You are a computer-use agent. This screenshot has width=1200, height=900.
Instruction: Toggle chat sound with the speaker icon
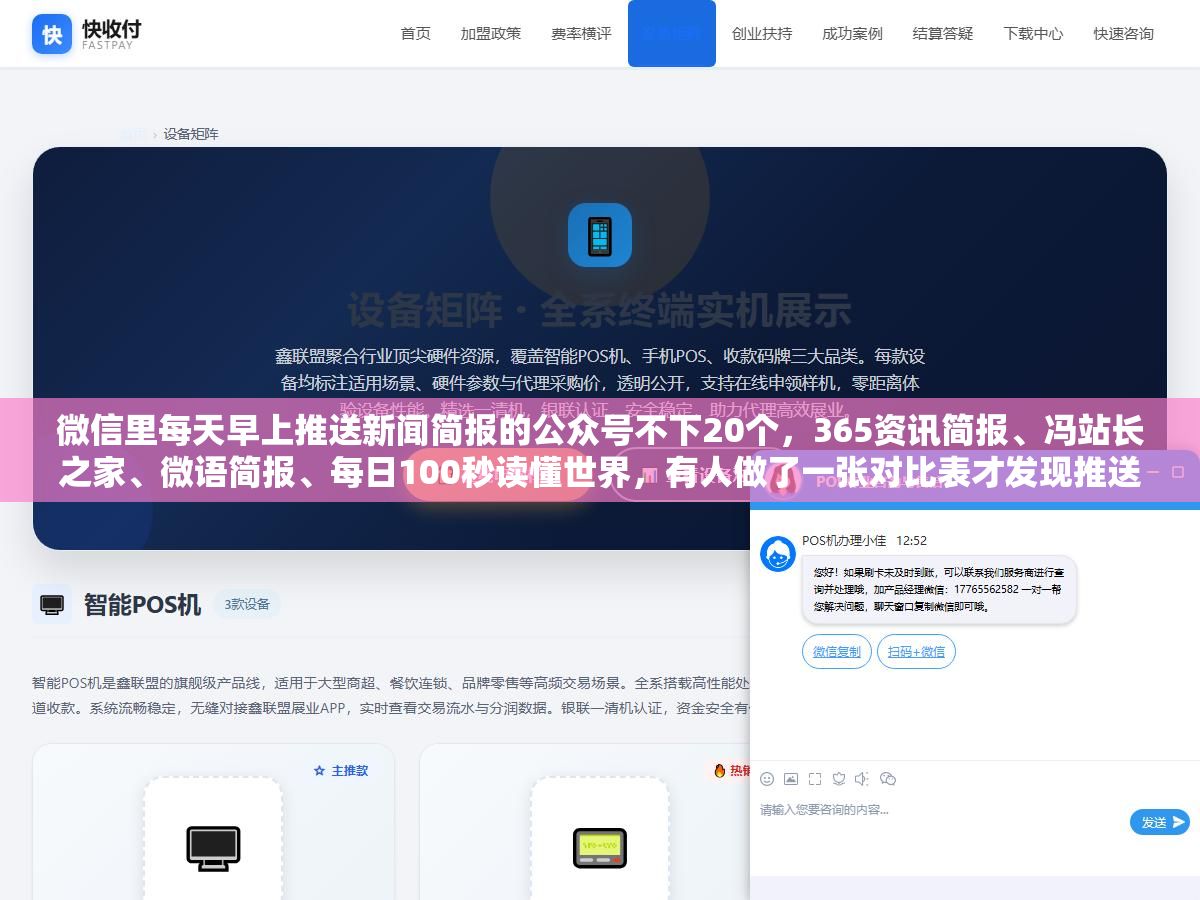tap(863, 779)
